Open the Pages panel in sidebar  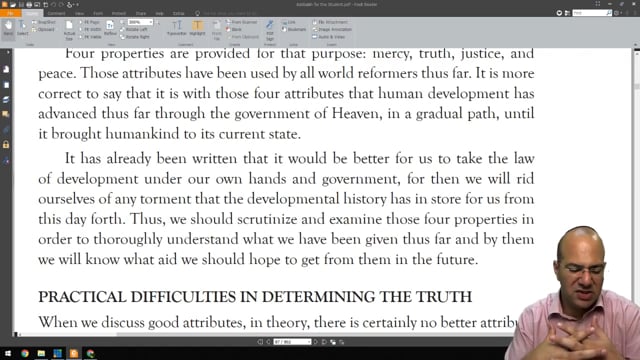pos(6,85)
